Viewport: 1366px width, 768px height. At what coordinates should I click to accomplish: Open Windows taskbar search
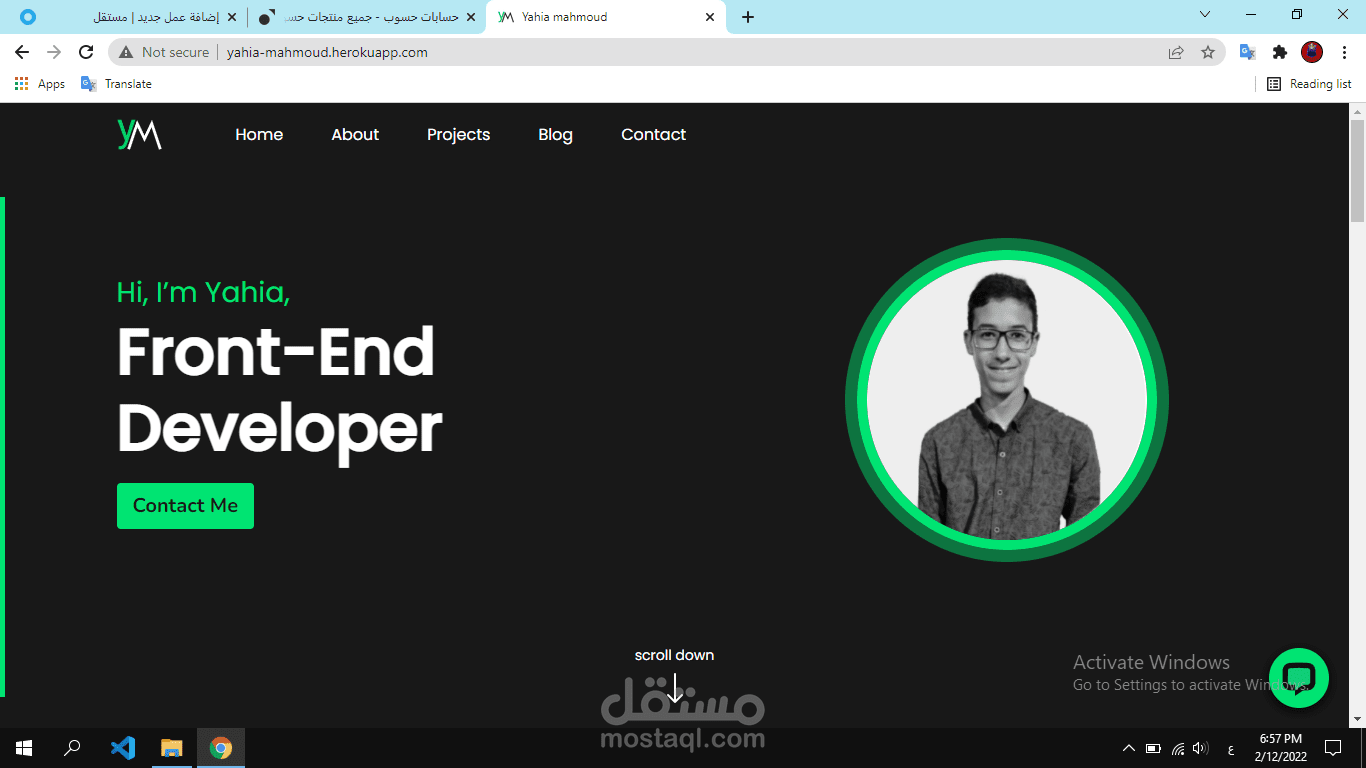point(72,748)
